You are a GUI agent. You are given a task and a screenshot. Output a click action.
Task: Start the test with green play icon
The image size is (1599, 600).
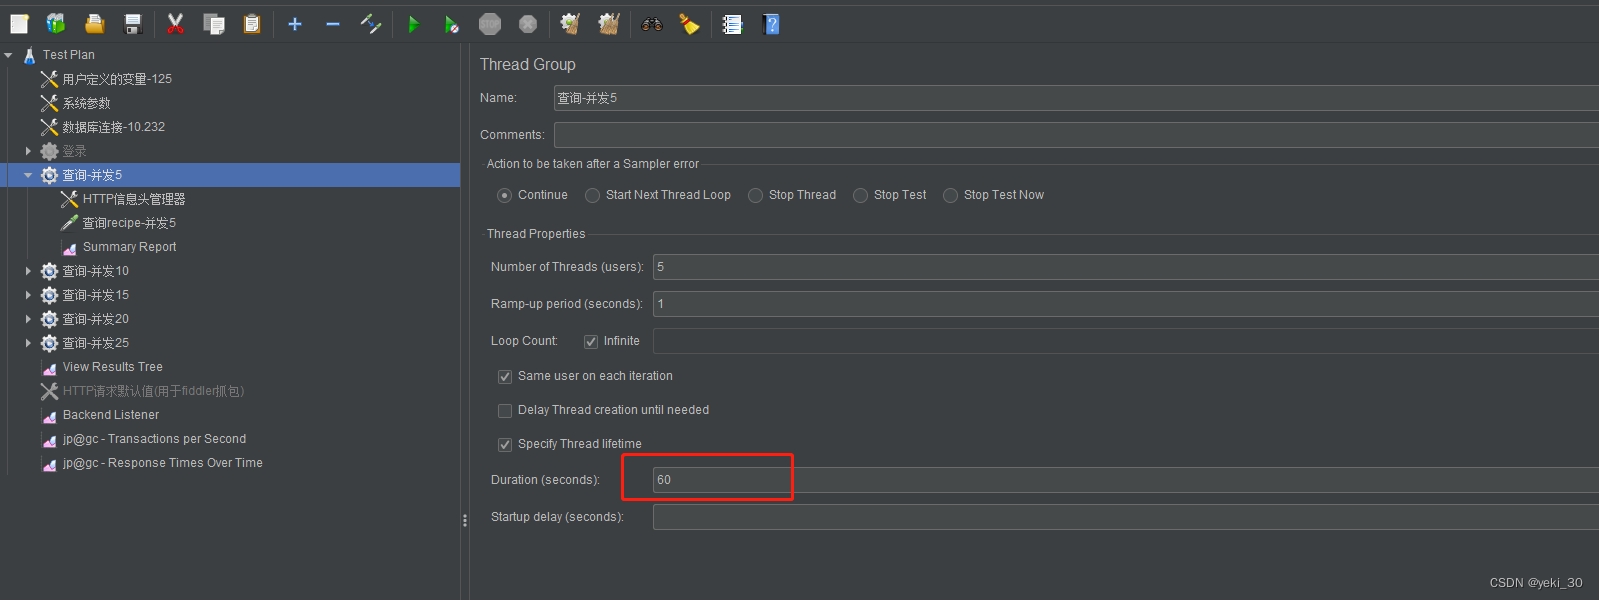tap(414, 24)
